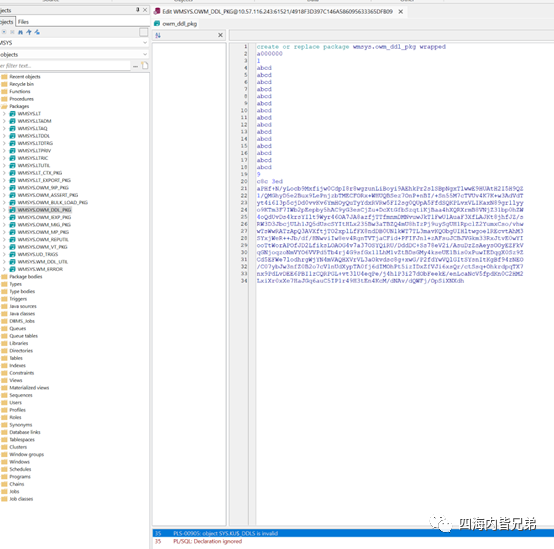Switch to the Files tab
This screenshot has height=549, width=554.
click(x=23, y=22)
